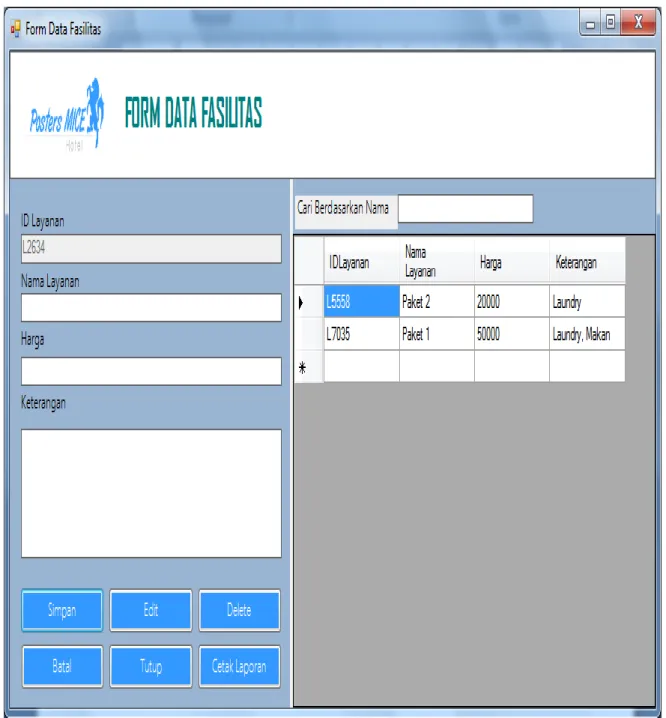Sort by the Harga column header in grid
This screenshot has width=666, height=718.
(x=512, y=261)
